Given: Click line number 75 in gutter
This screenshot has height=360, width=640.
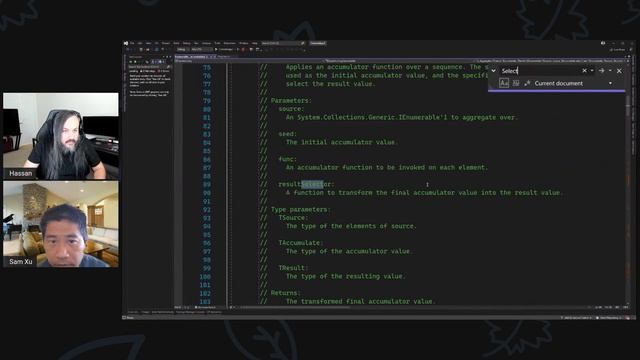Looking at the screenshot, I should pos(207,67).
